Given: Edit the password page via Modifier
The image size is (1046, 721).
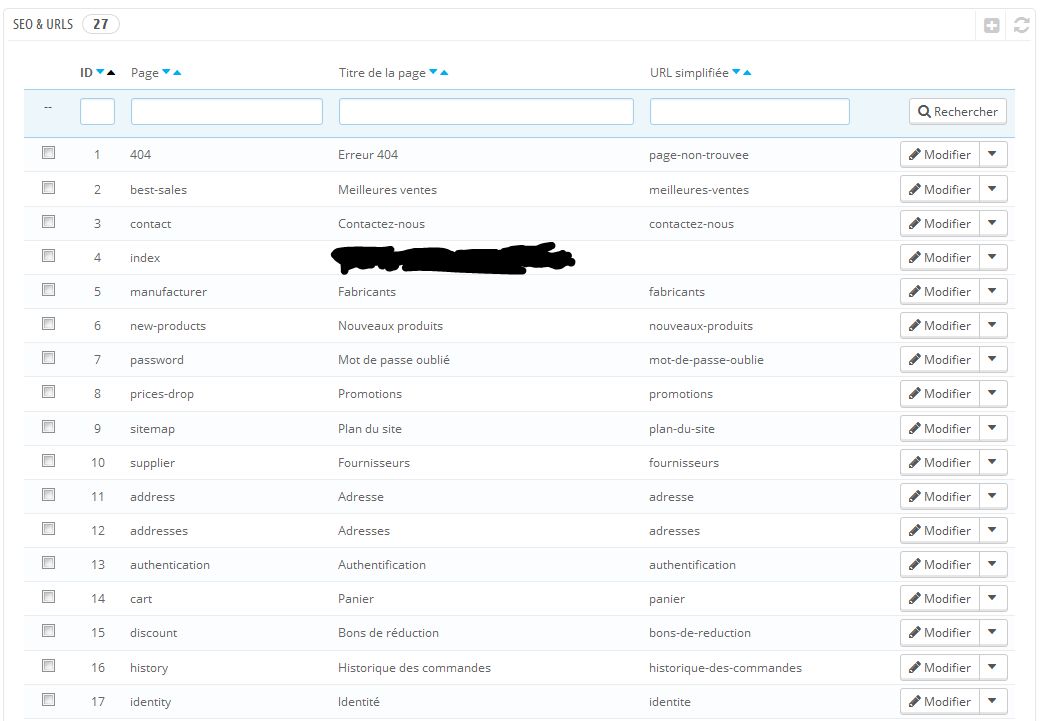Looking at the screenshot, I should tap(940, 359).
